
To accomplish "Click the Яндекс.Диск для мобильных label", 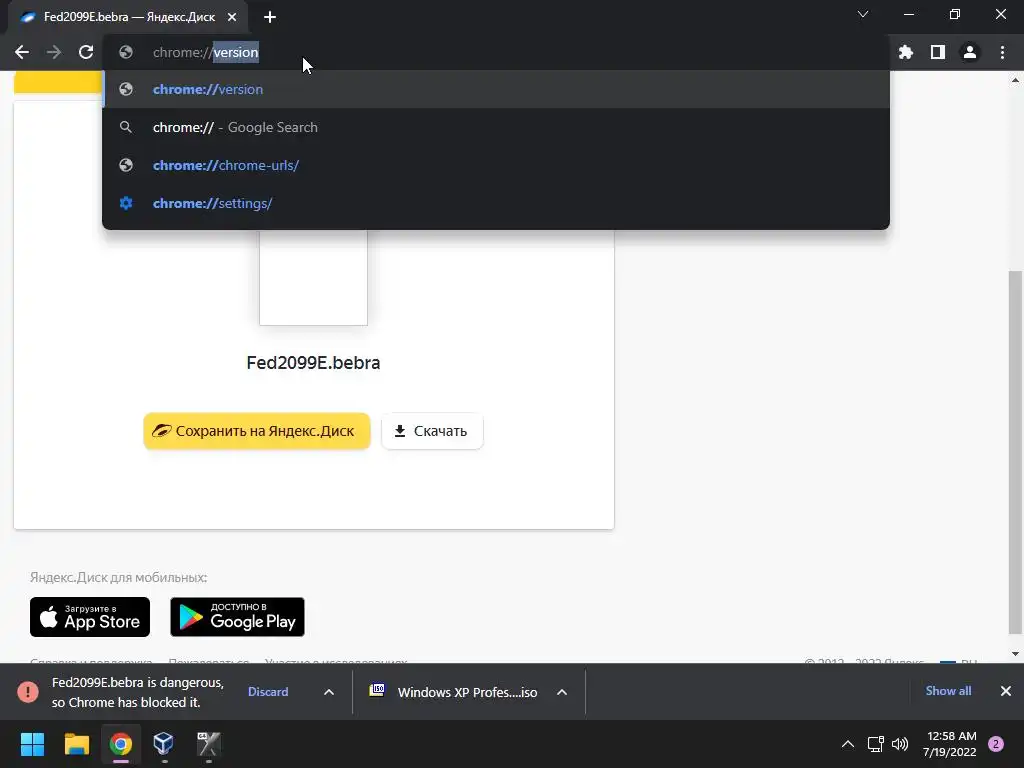I will tap(118, 577).
